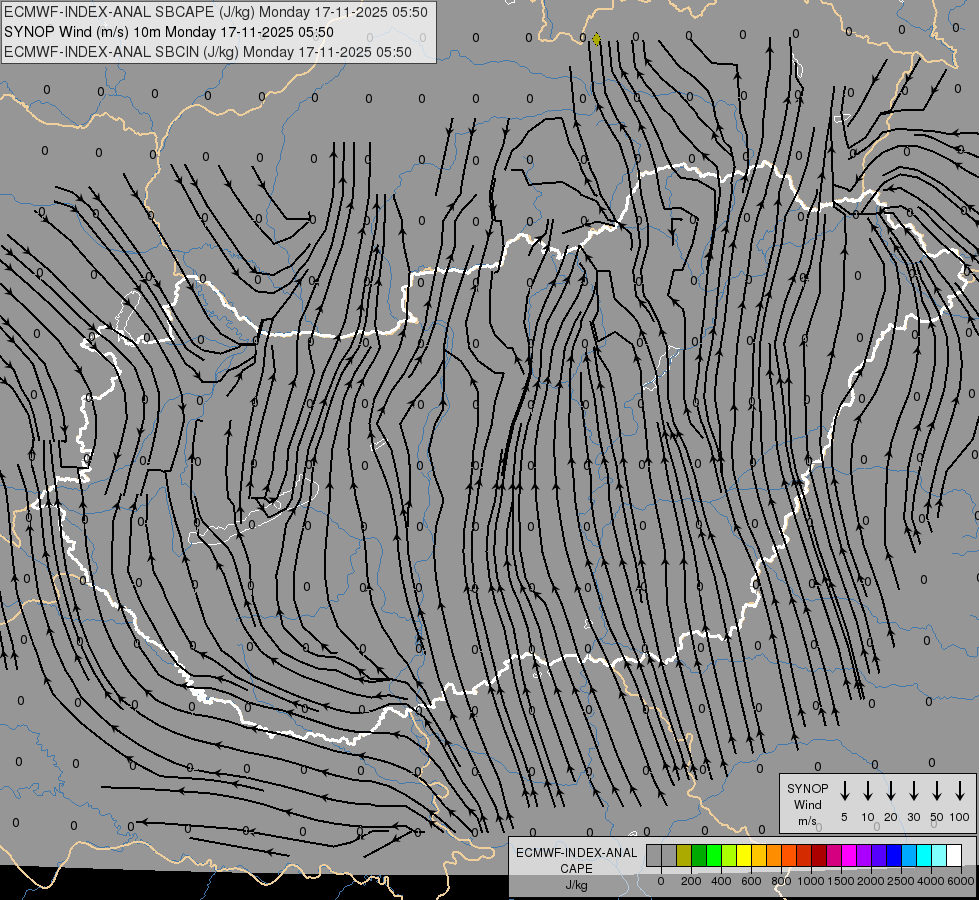Click the SBCIN layer title line
This screenshot has width=979, height=900.
pos(207,52)
